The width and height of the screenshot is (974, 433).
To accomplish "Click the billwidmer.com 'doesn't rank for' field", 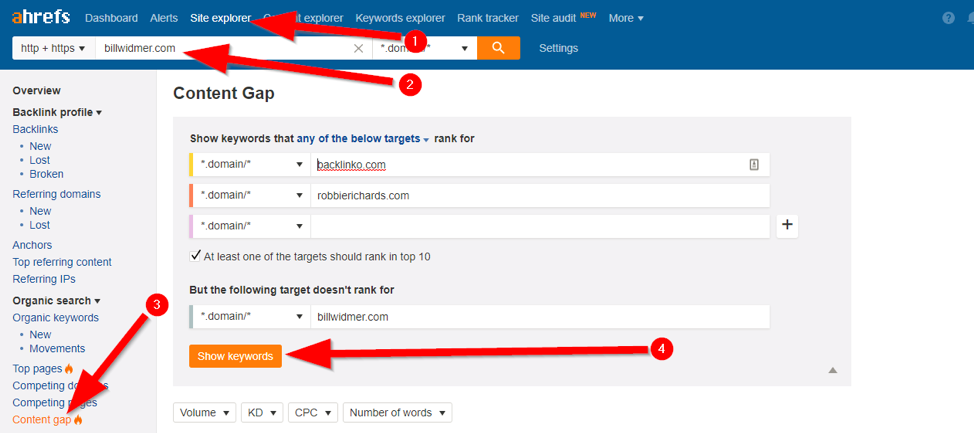I will coord(540,316).
